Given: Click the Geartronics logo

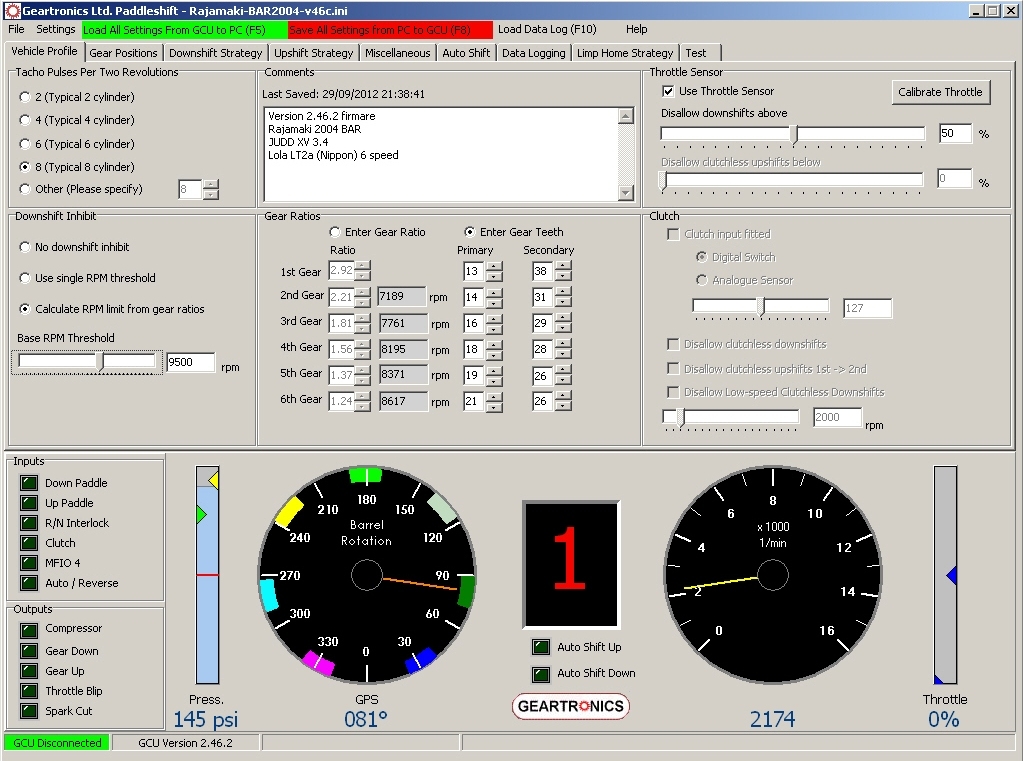Looking at the screenshot, I should click(571, 706).
